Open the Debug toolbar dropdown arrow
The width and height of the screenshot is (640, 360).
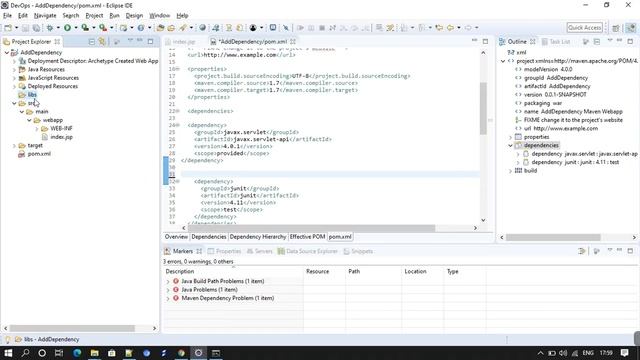(x=58, y=28)
